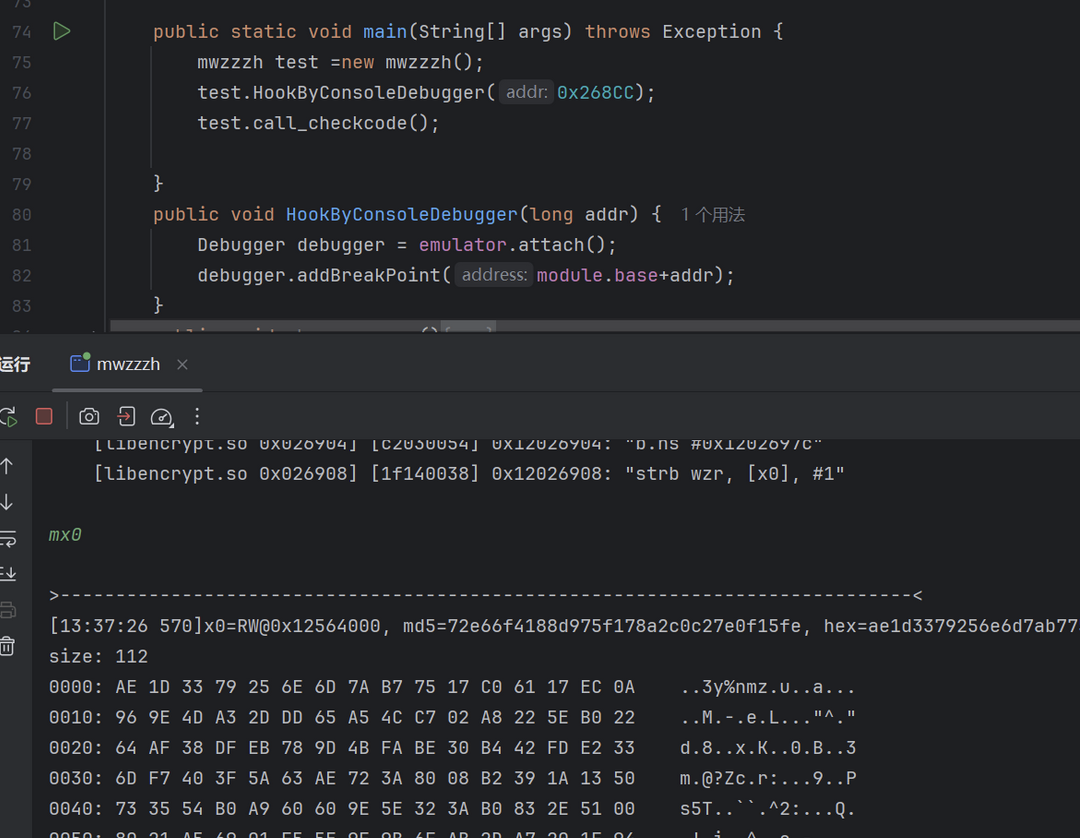
Task: Rerun the mwzzzh run configuration
Action: (8, 416)
